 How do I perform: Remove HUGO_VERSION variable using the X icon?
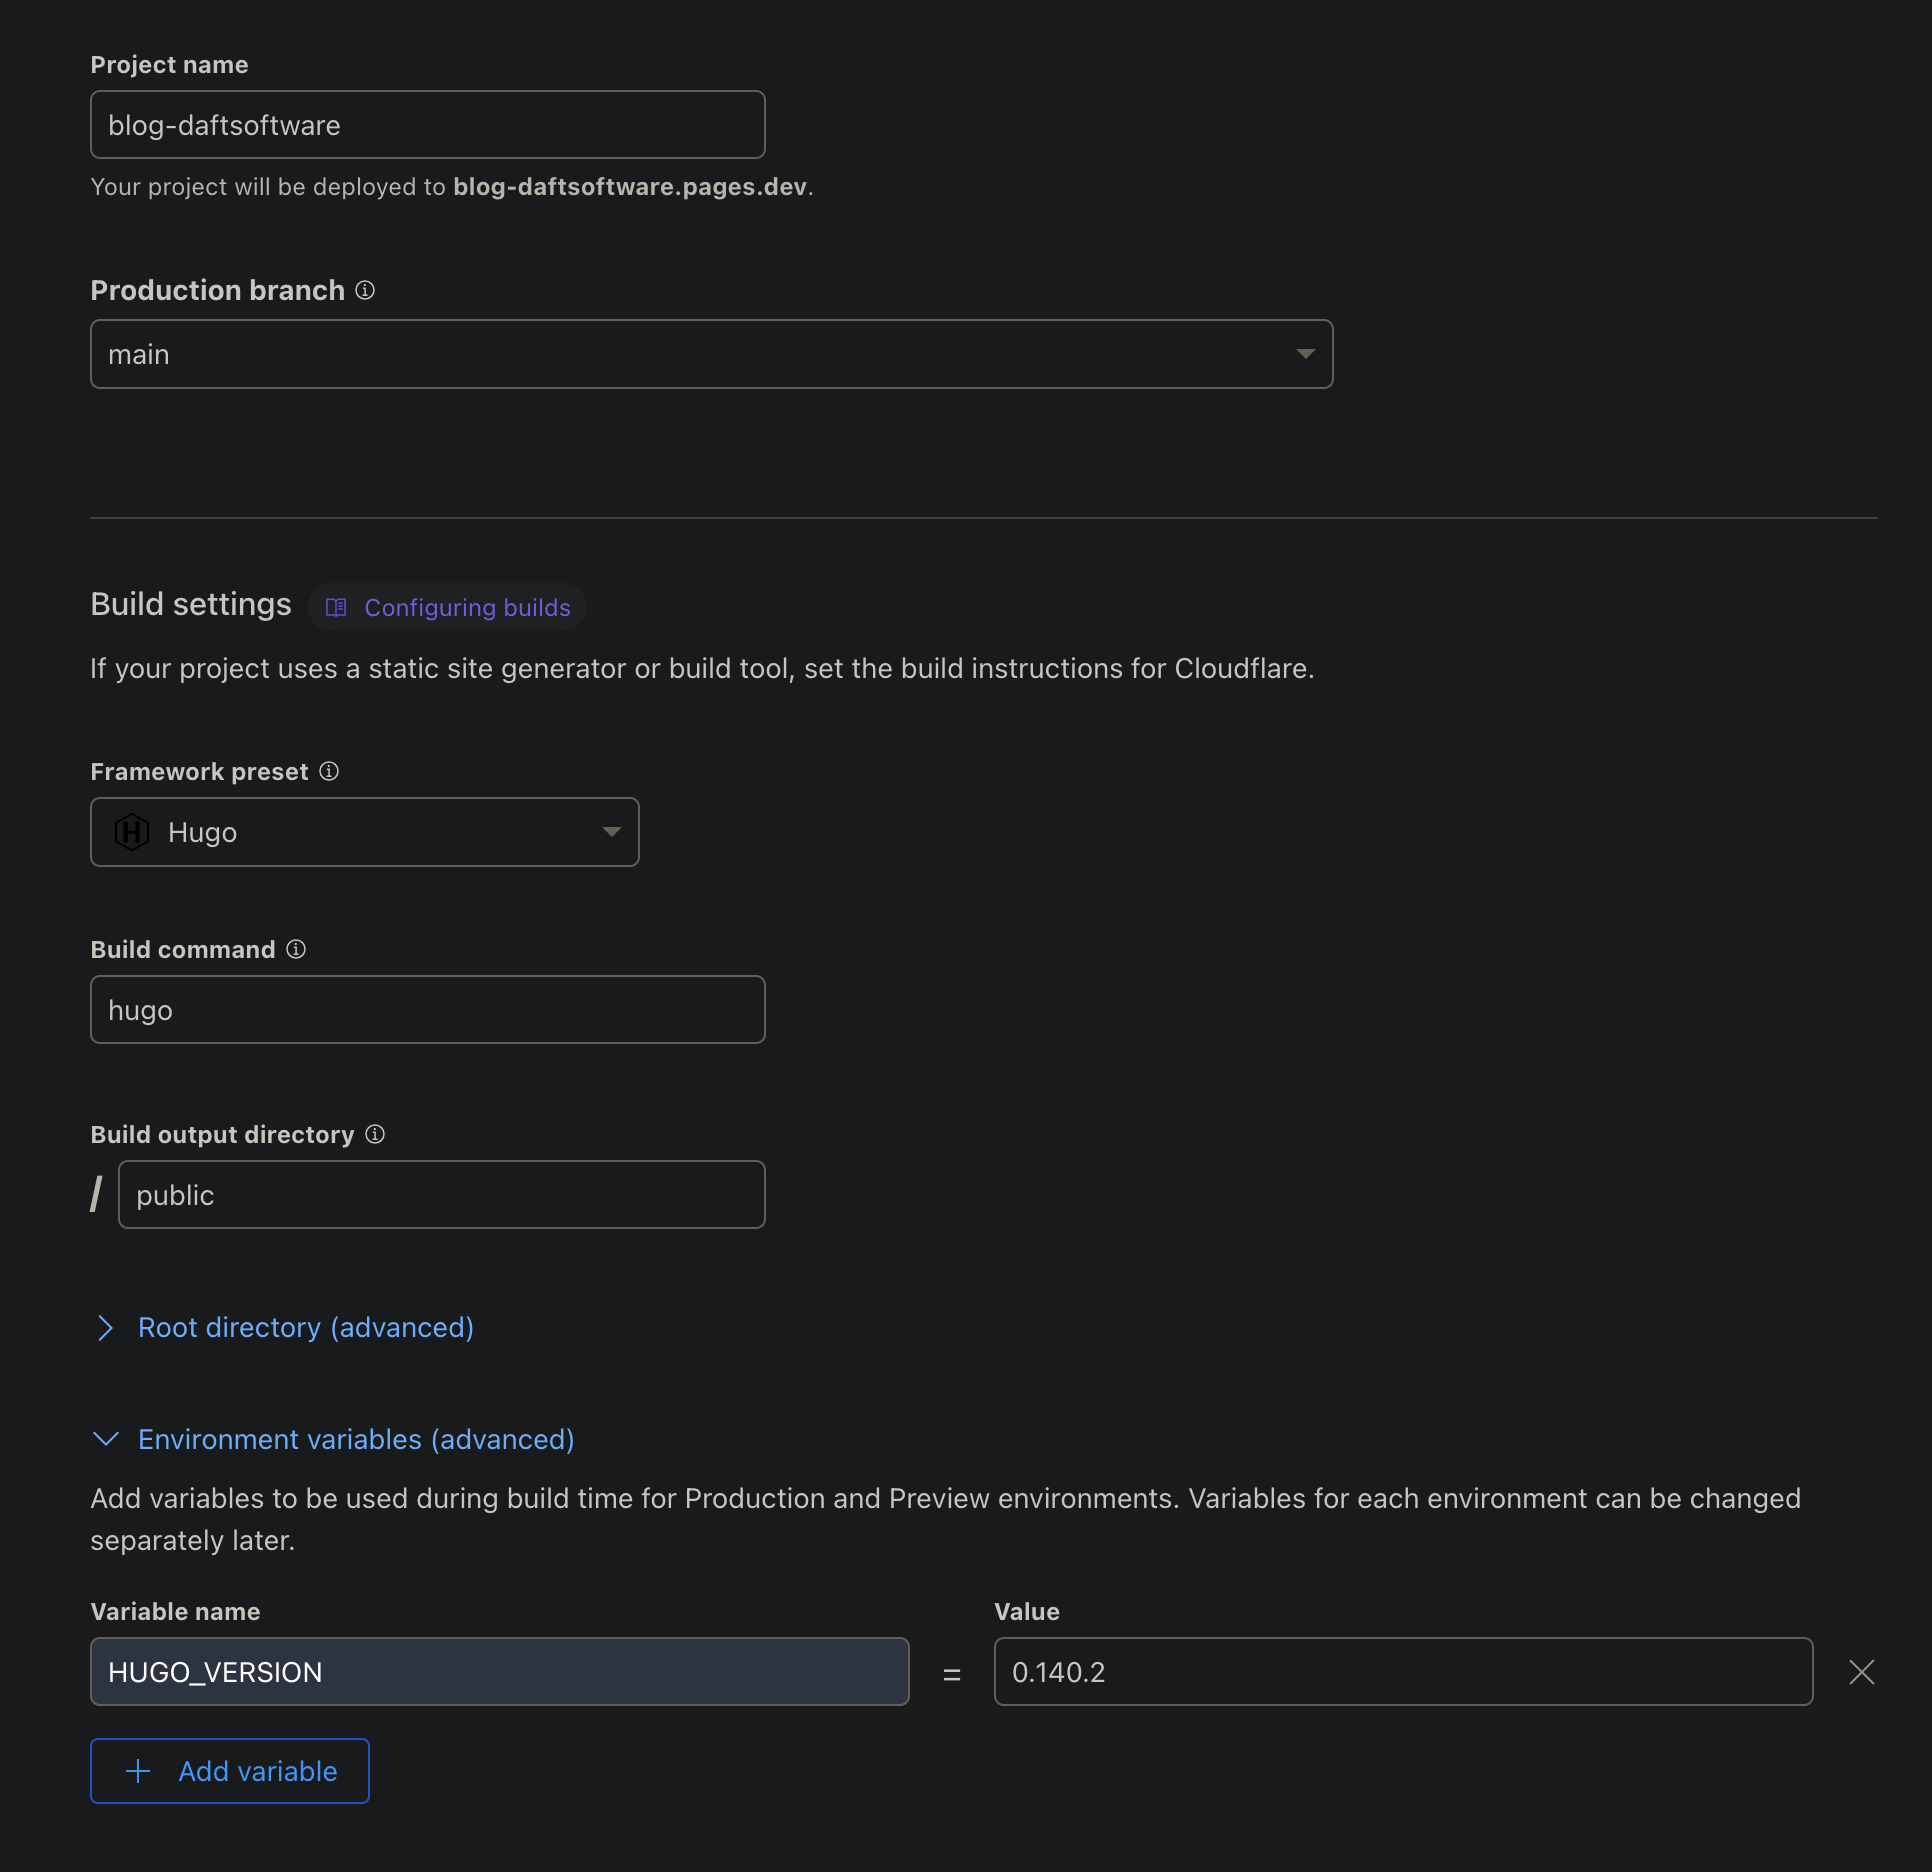[1861, 1671]
